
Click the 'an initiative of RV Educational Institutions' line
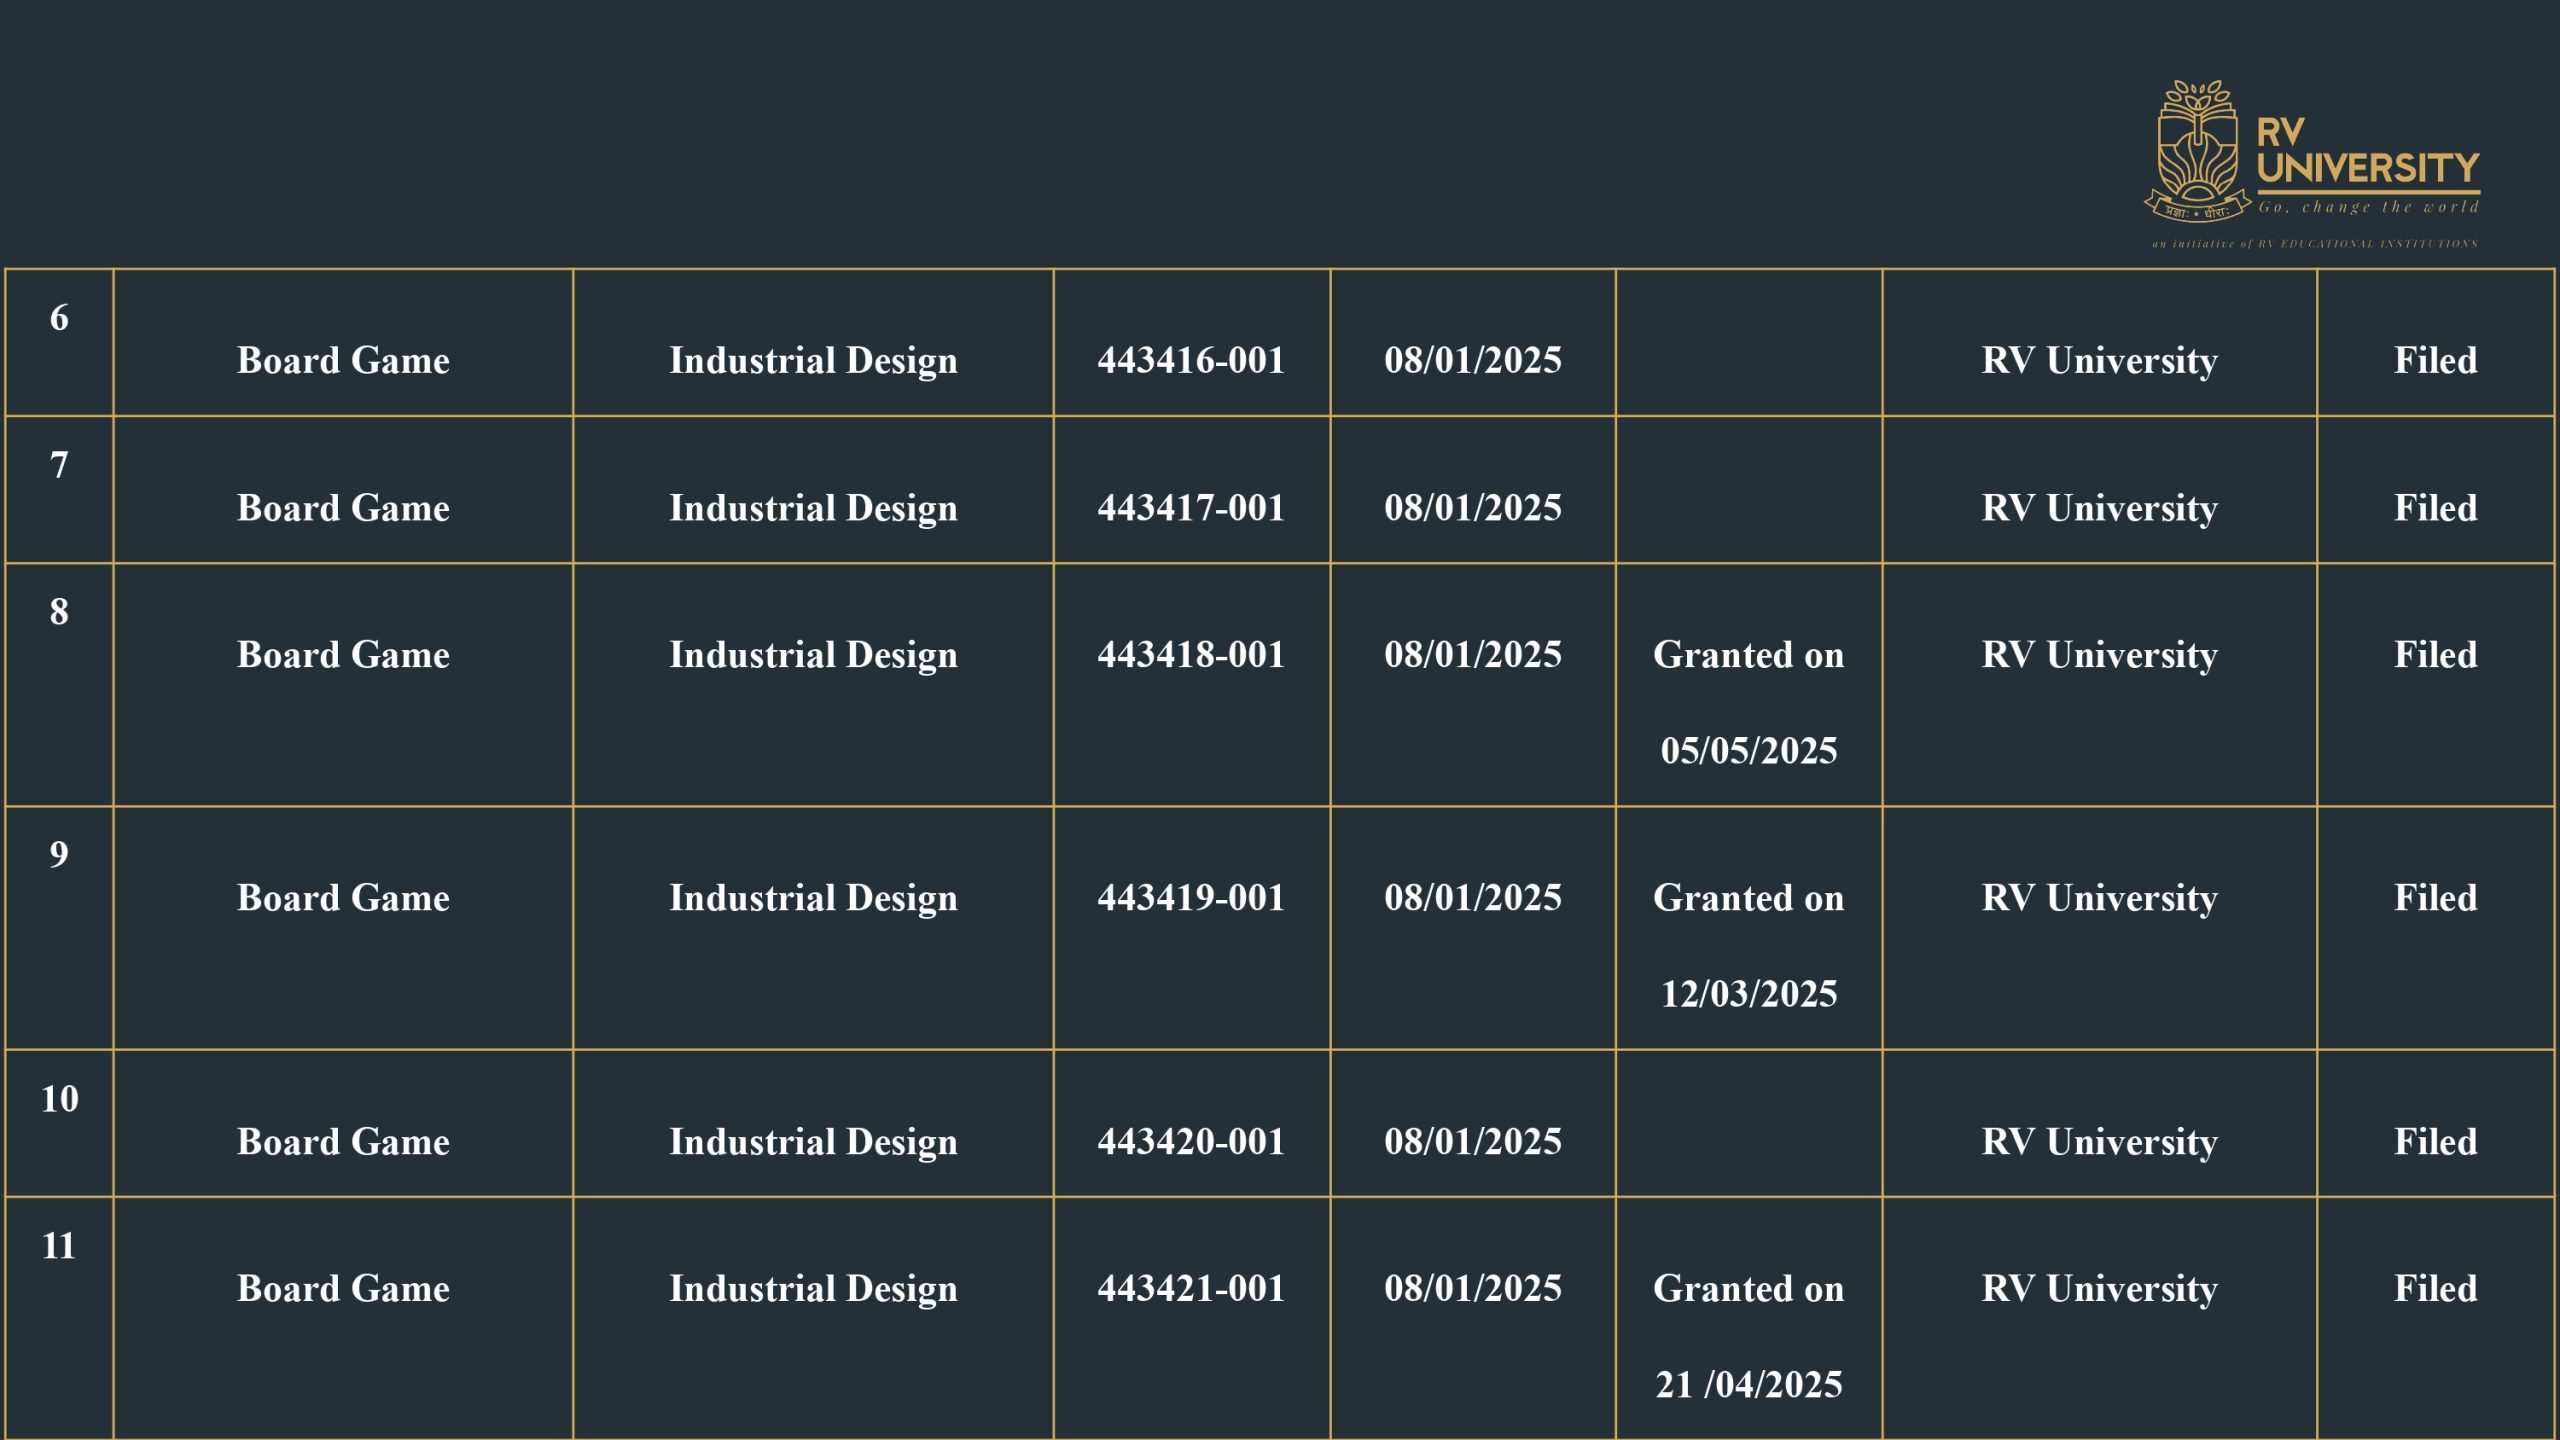tap(2315, 244)
